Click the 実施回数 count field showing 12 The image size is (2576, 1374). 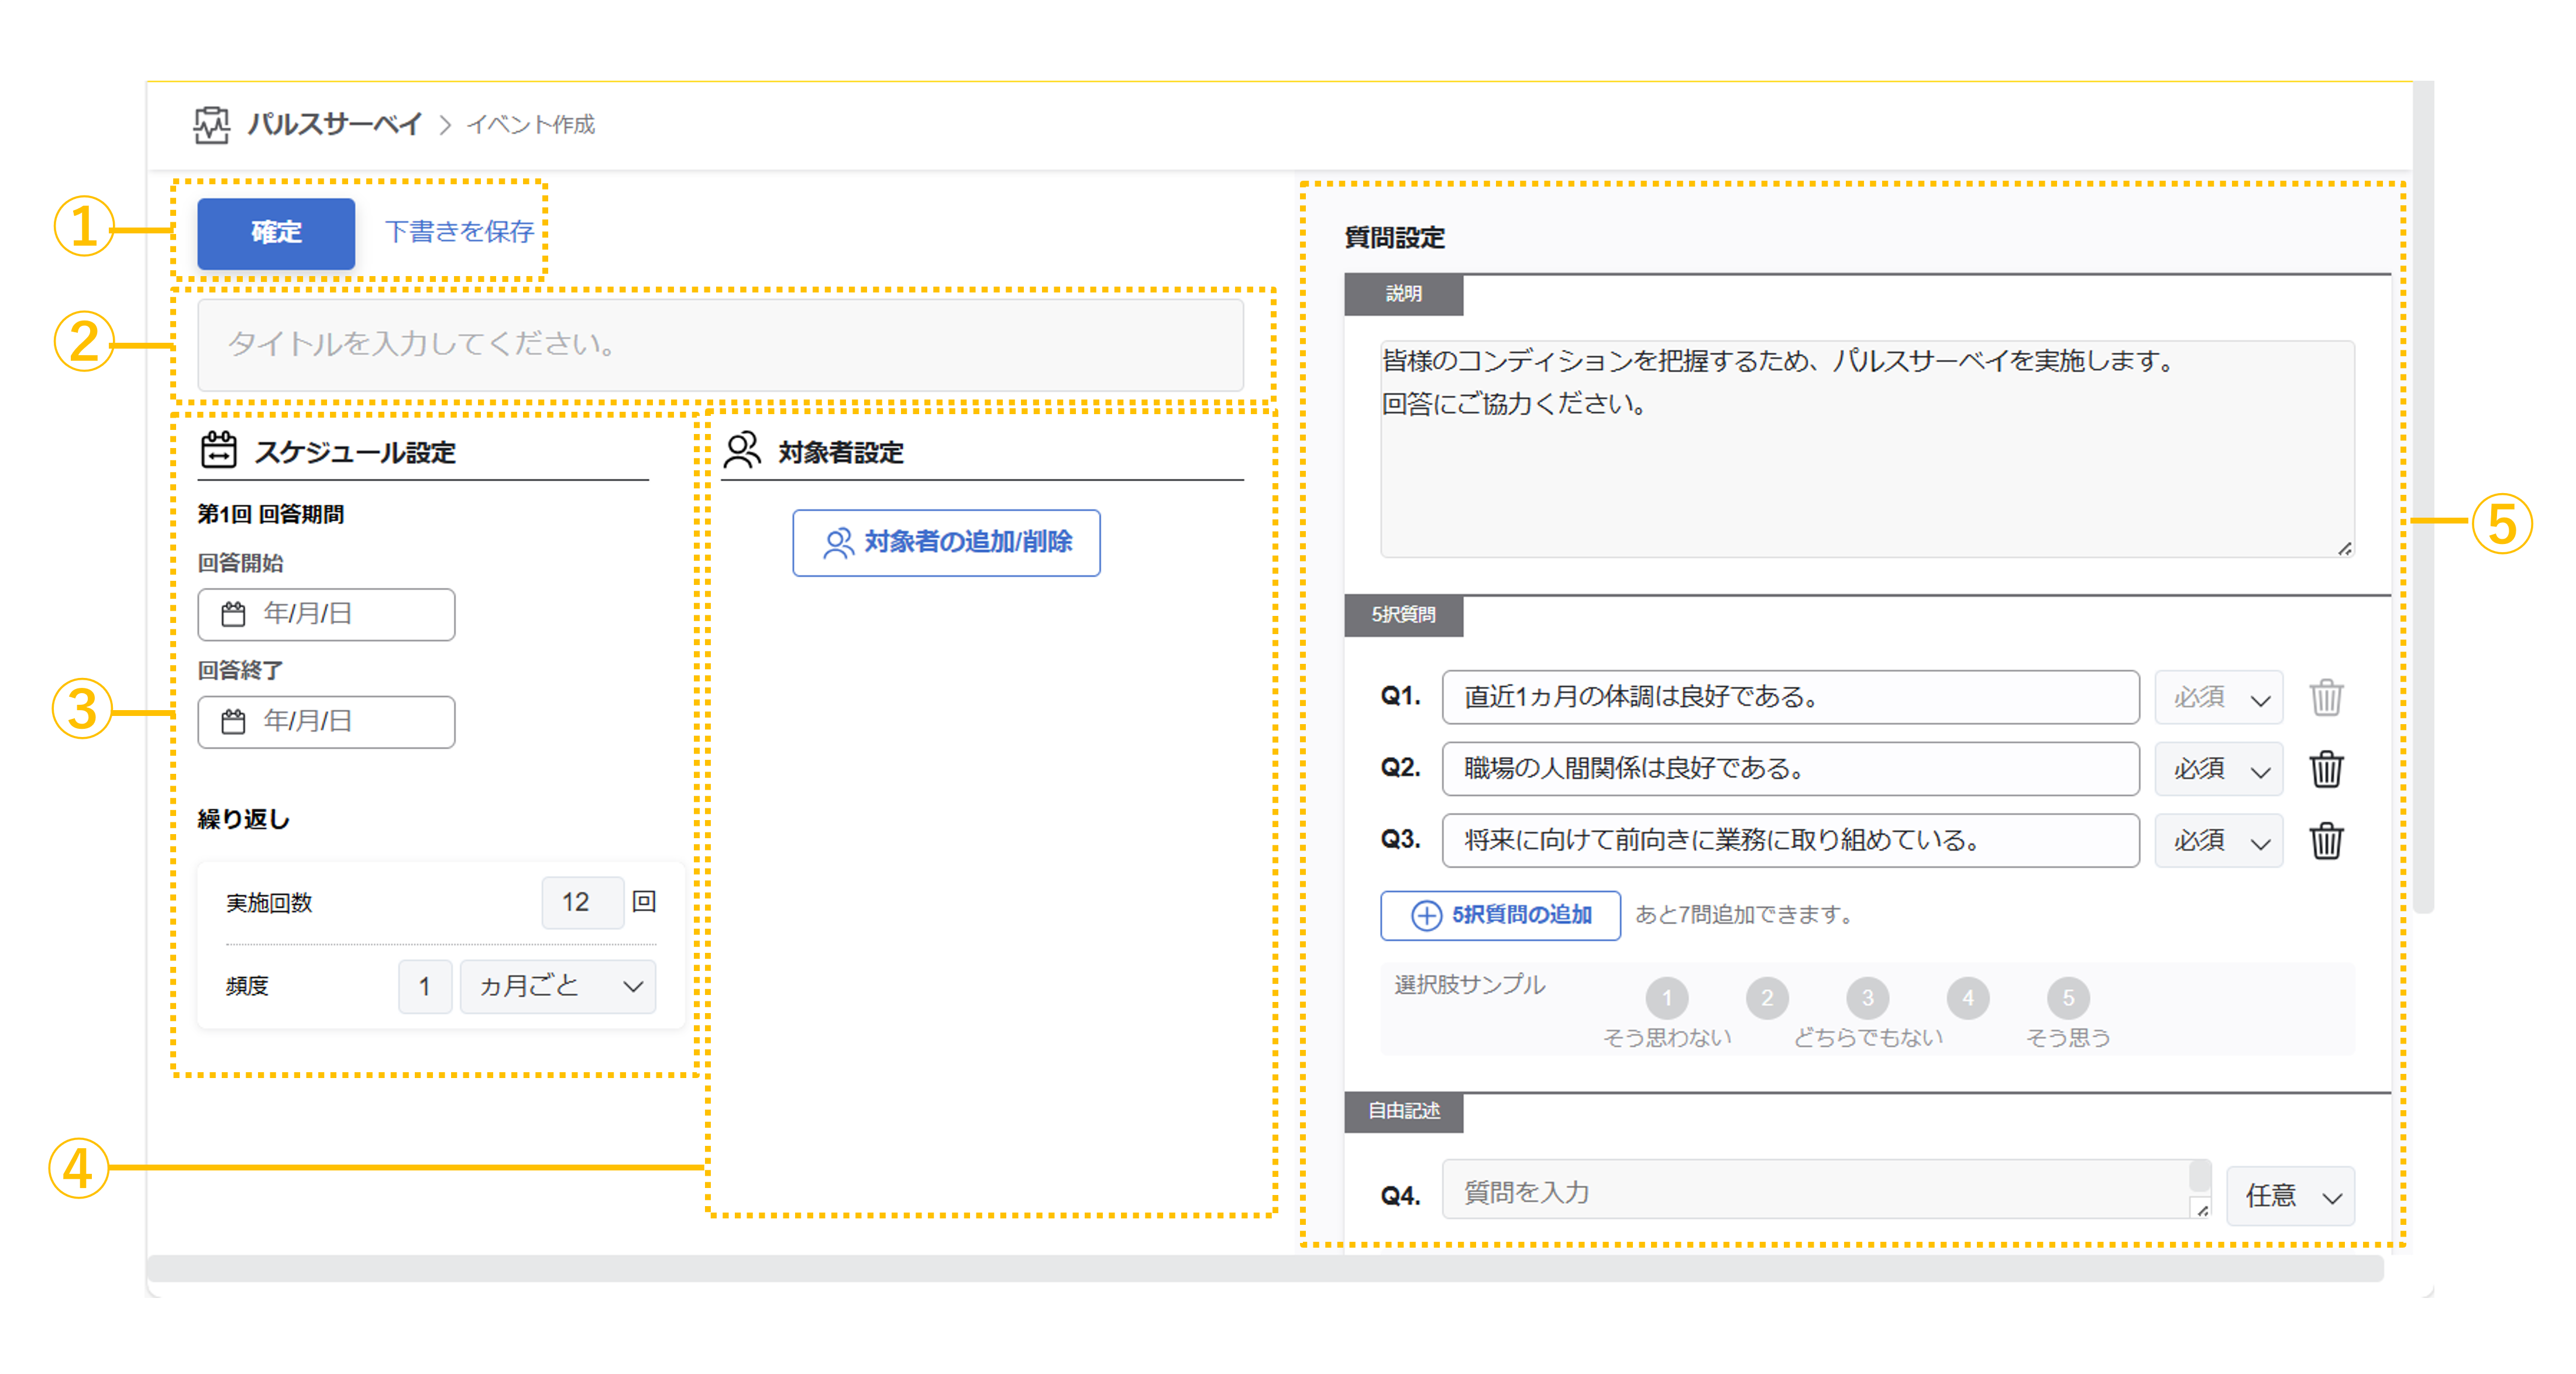(x=583, y=903)
